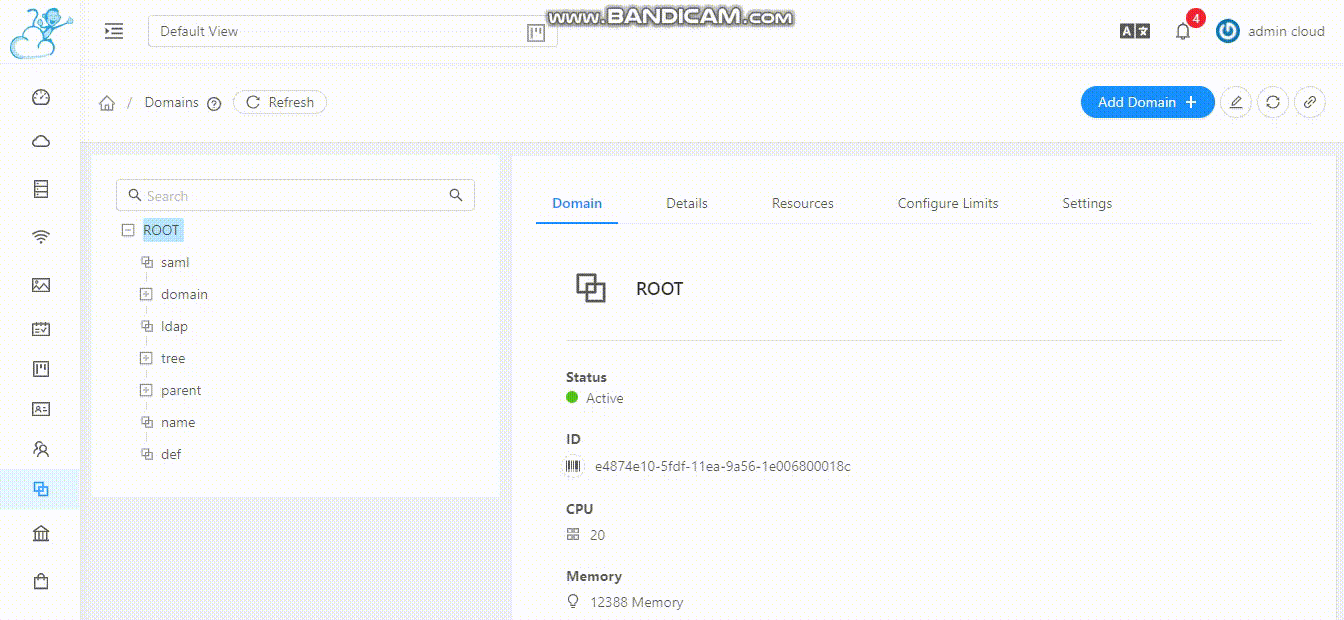Open the language translation icon
This screenshot has width=1344, height=620.
pos(1135,31)
